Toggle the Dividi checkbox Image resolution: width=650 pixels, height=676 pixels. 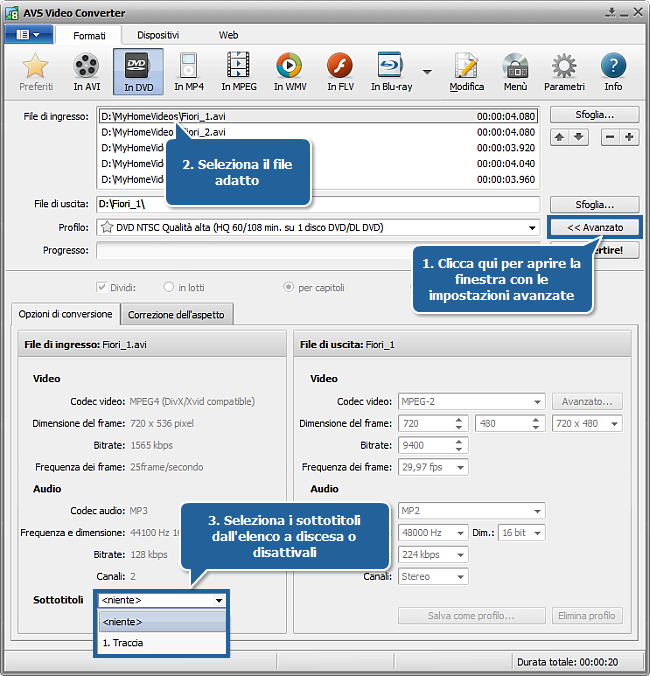(102, 287)
